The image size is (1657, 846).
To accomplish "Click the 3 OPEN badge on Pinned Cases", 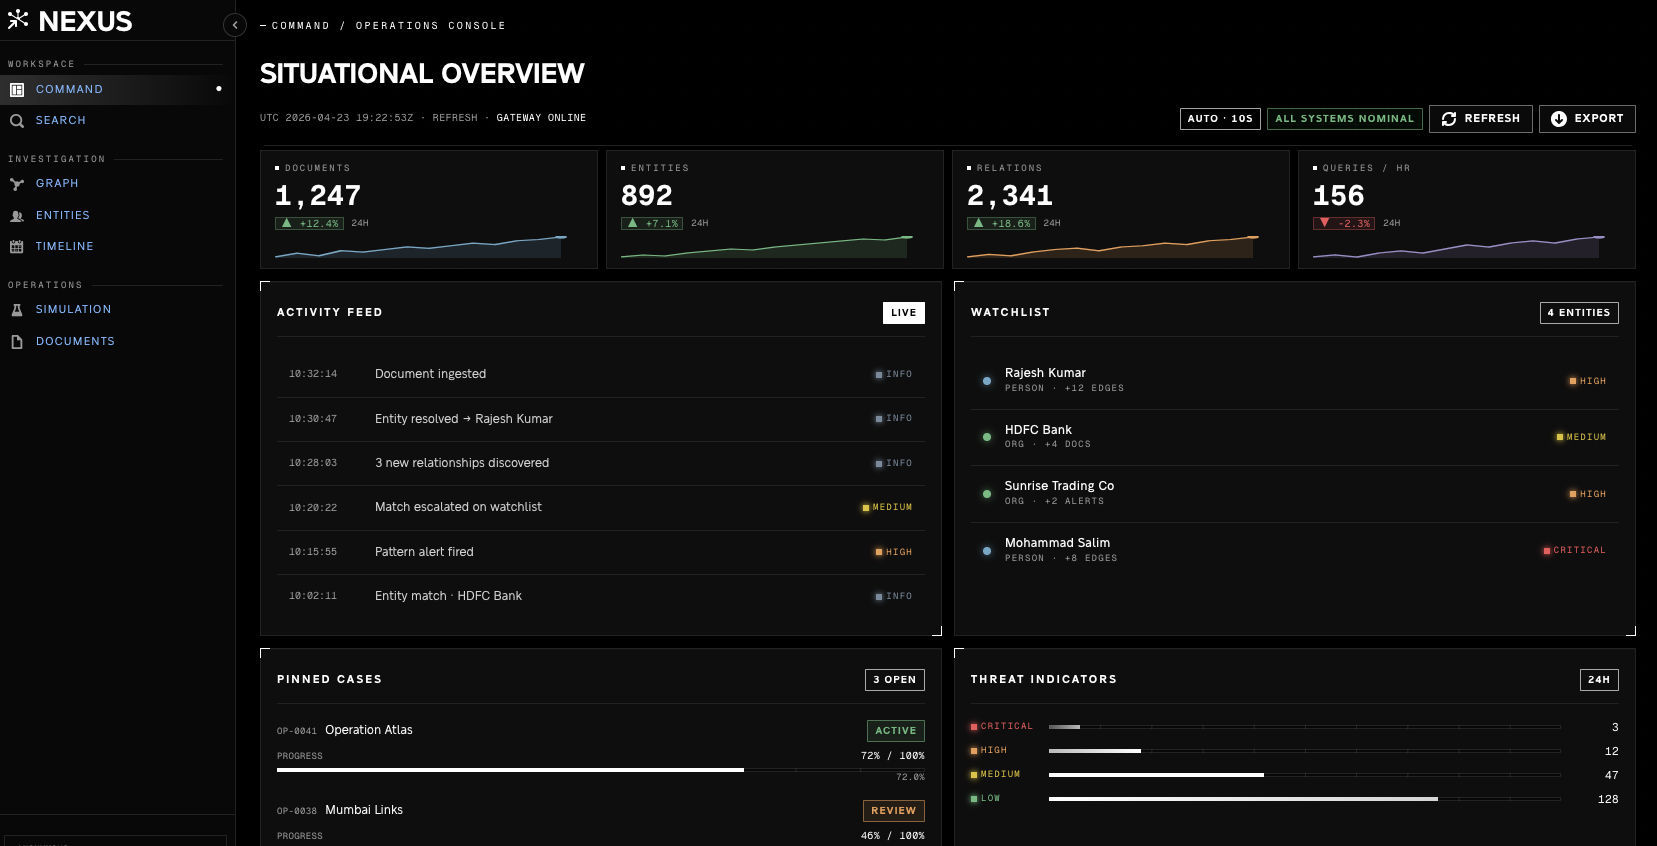I will (895, 680).
